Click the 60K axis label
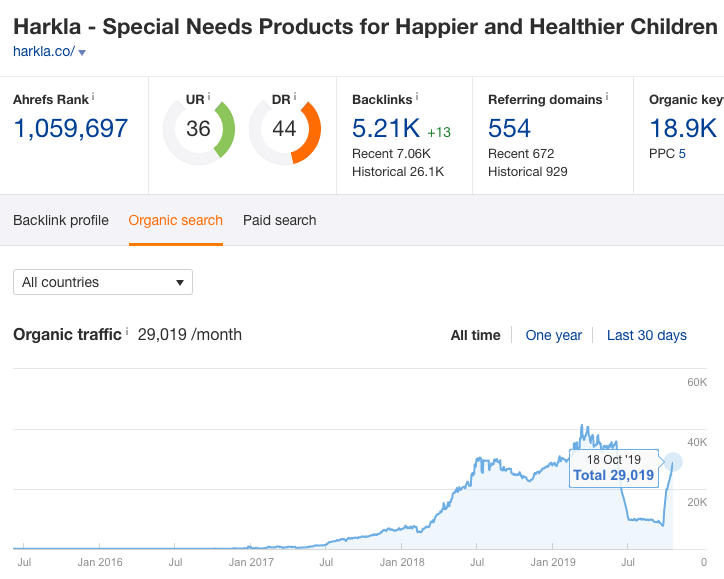Screen dimensions: 724x579 point(697,382)
